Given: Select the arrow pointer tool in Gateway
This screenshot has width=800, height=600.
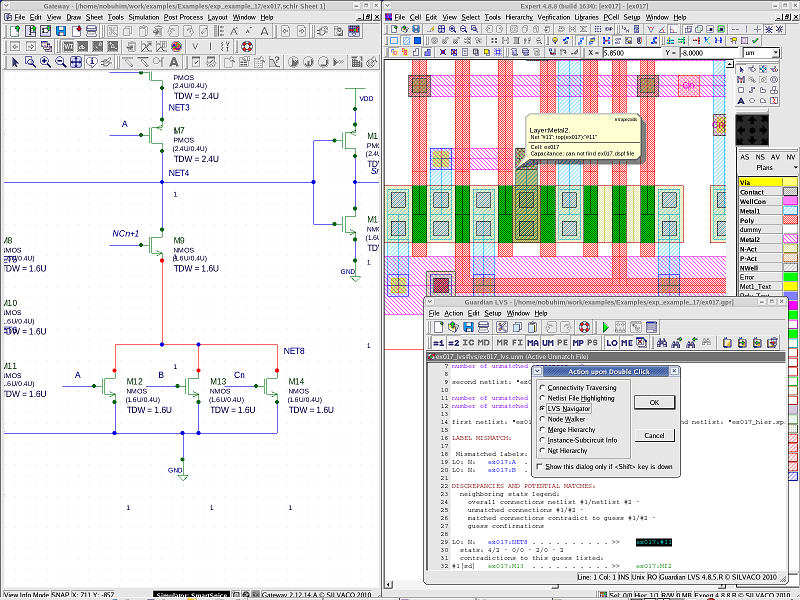Looking at the screenshot, I should [15, 62].
